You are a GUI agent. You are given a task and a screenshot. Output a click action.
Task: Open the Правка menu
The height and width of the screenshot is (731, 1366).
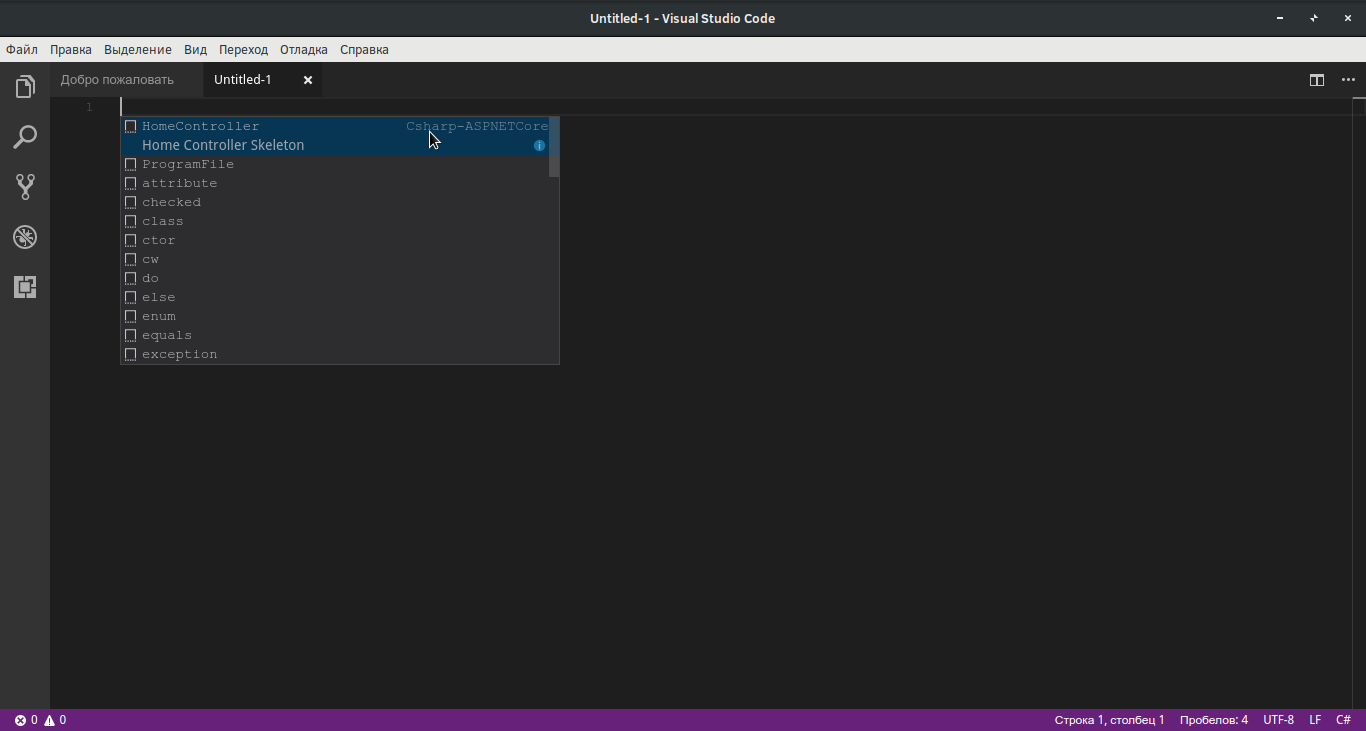point(71,49)
